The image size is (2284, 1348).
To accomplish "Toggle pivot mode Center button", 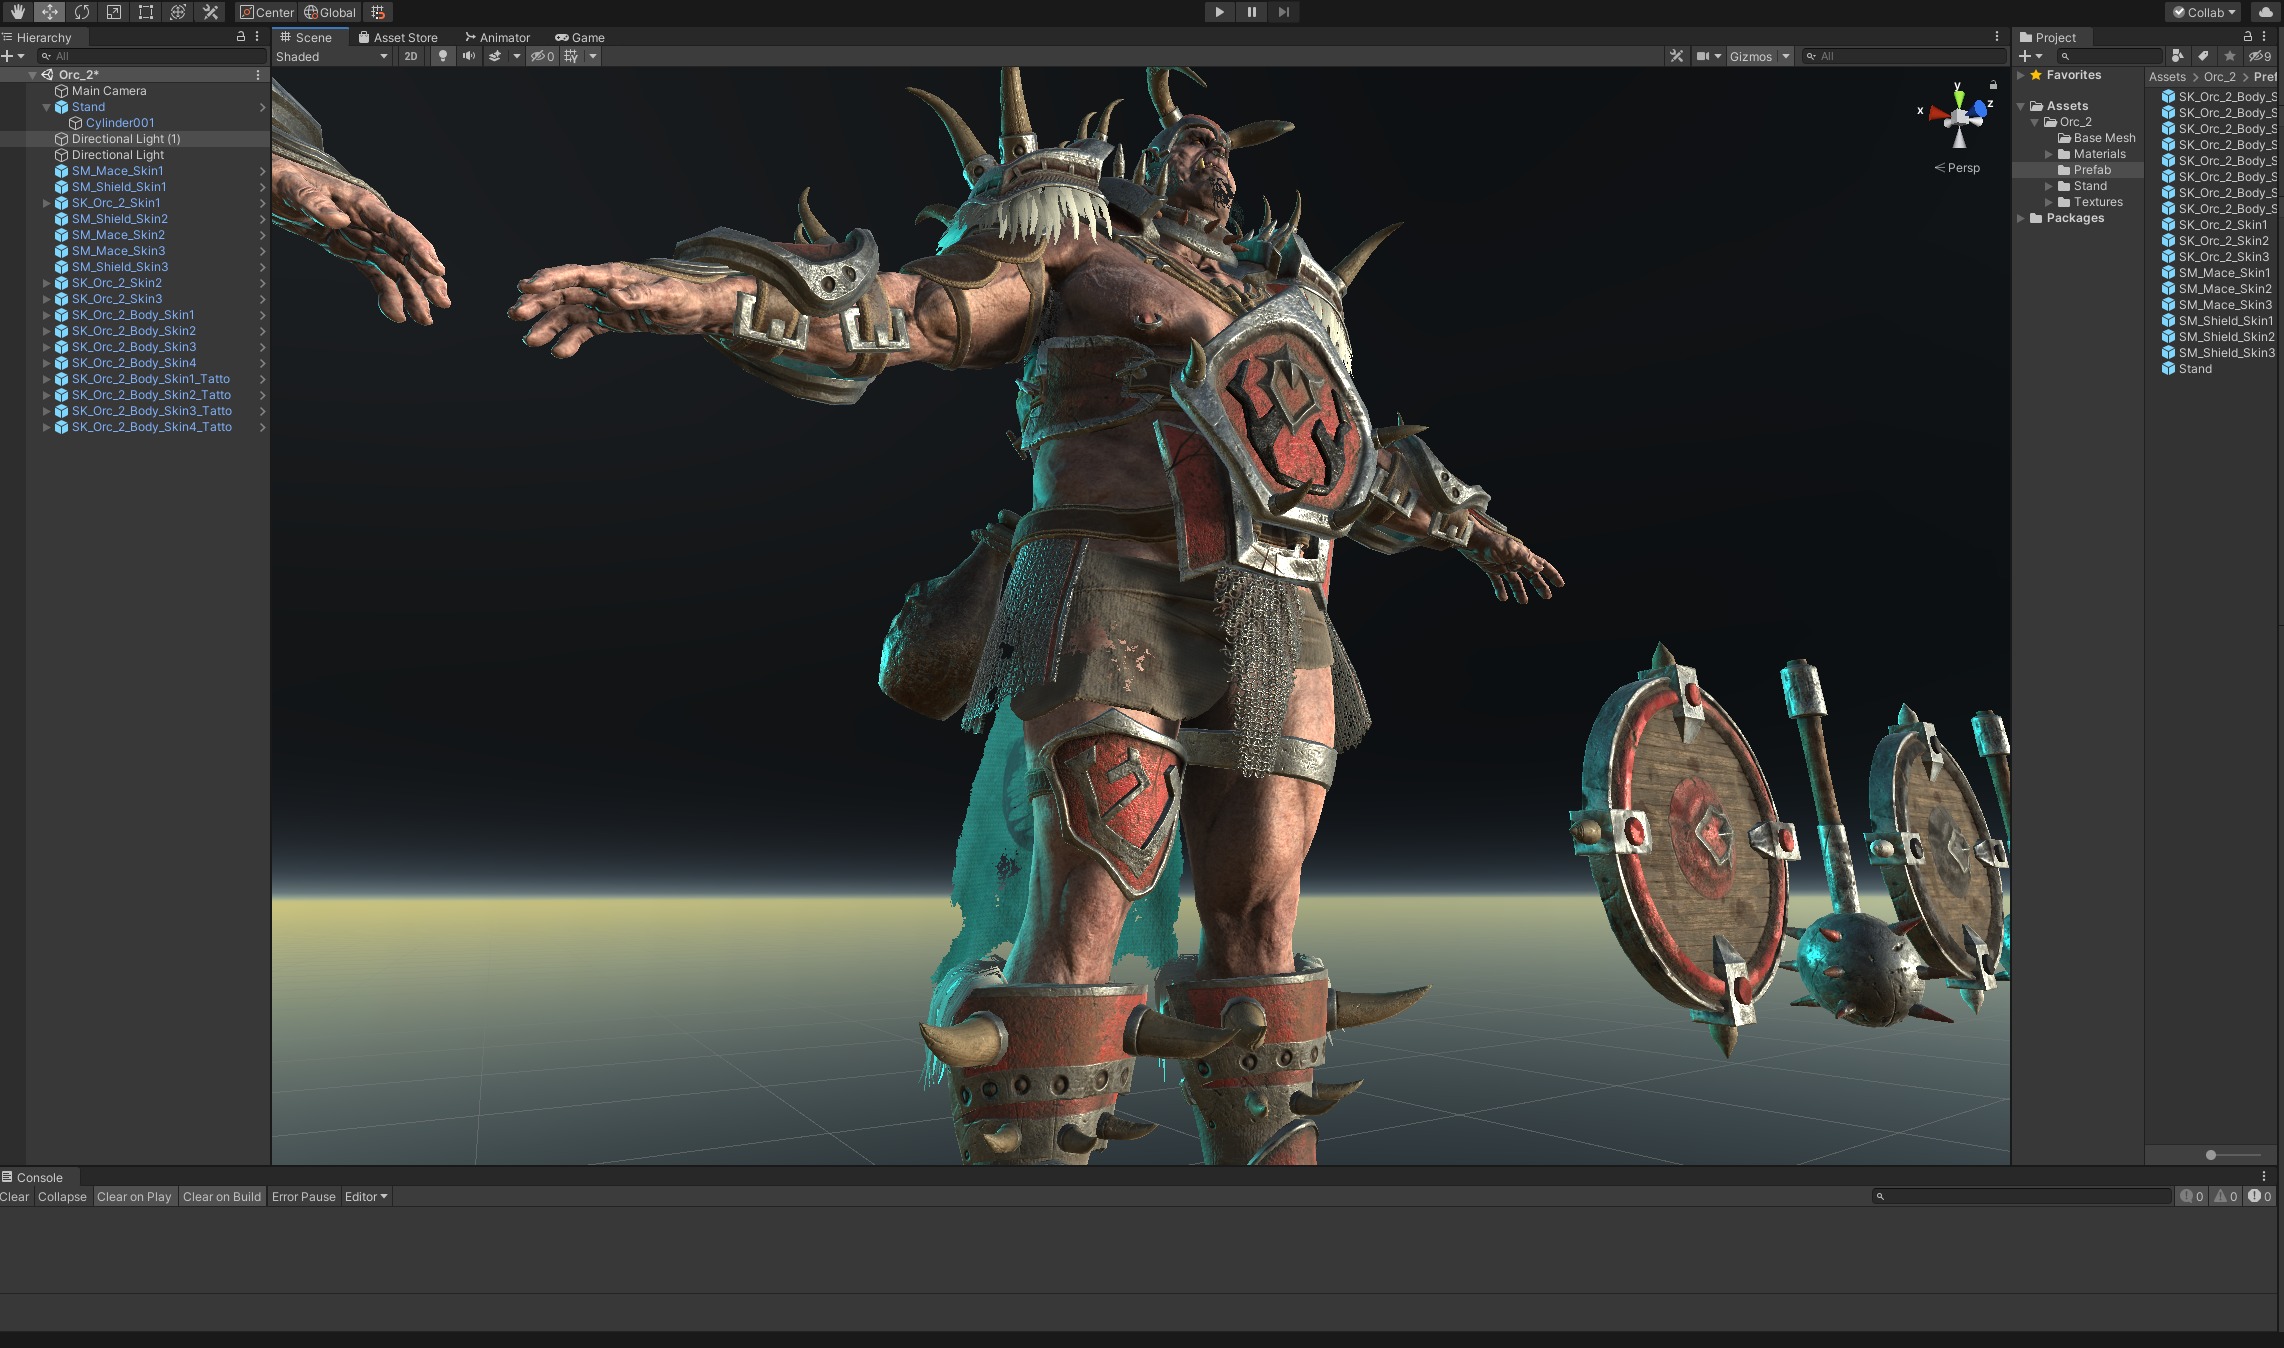I will pyautogui.click(x=267, y=12).
